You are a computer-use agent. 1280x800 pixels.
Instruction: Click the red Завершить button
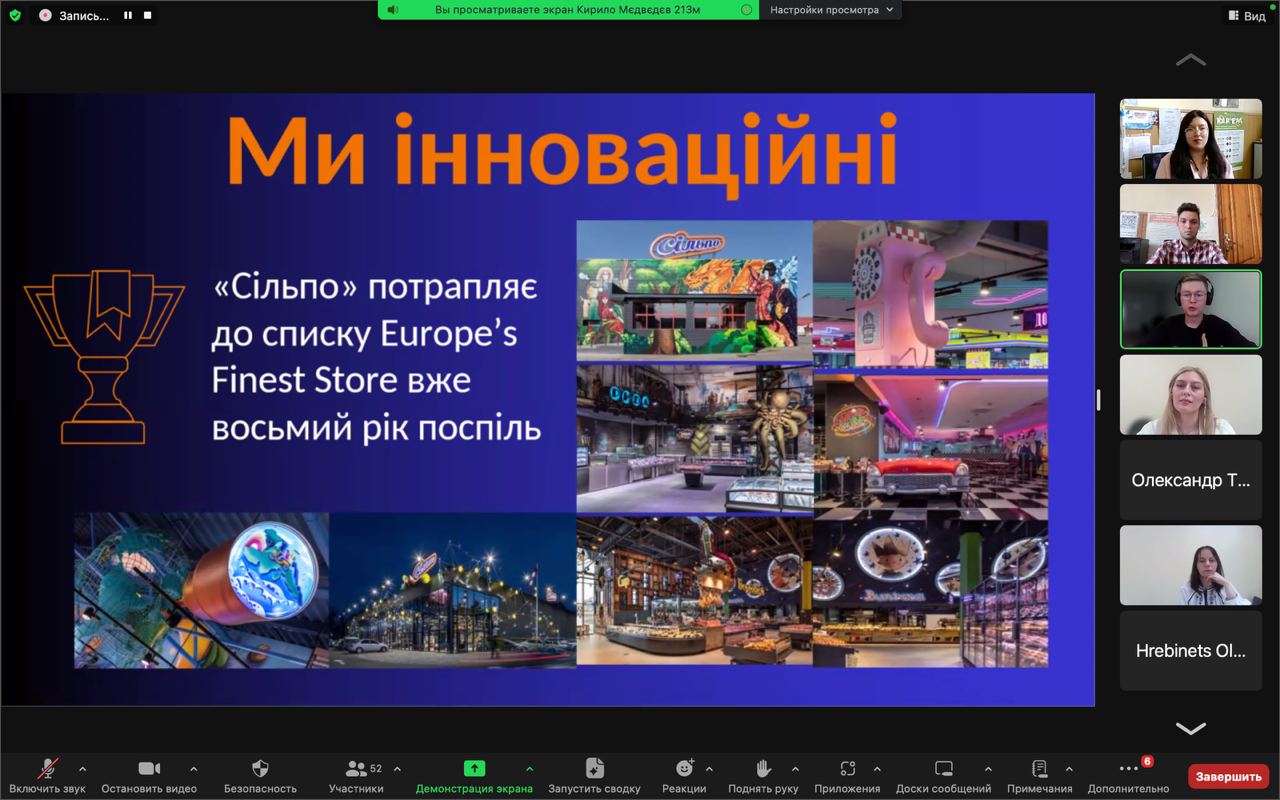click(x=1228, y=777)
